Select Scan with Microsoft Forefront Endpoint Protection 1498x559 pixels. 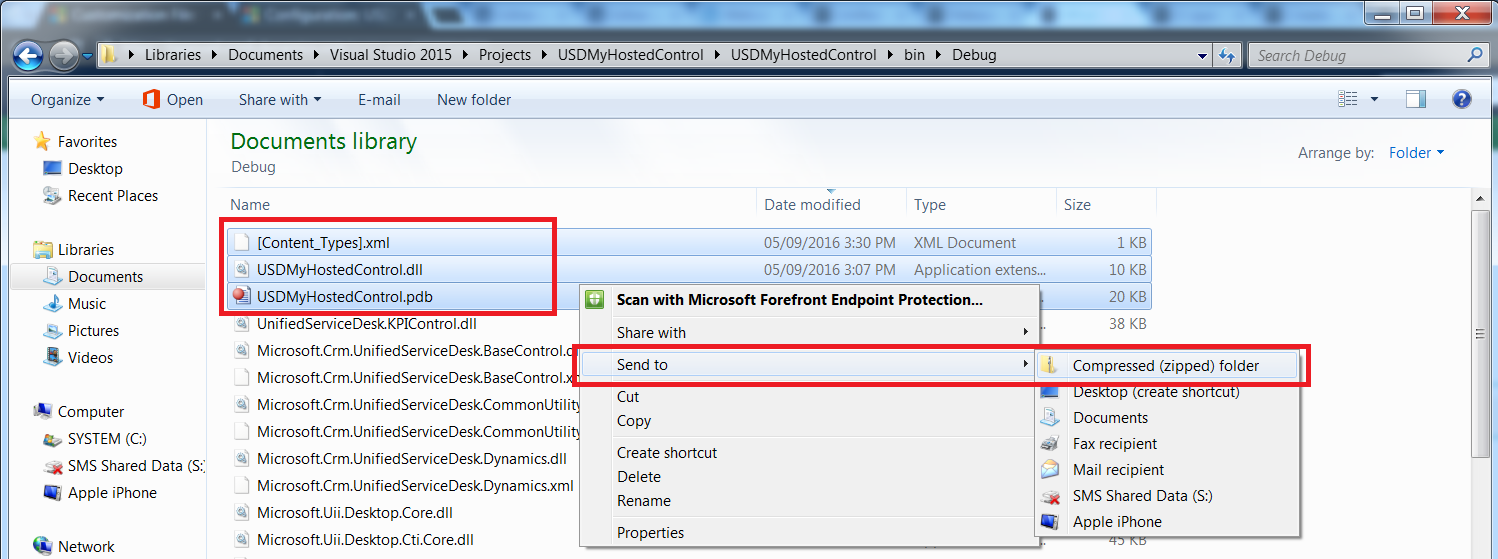coord(799,300)
